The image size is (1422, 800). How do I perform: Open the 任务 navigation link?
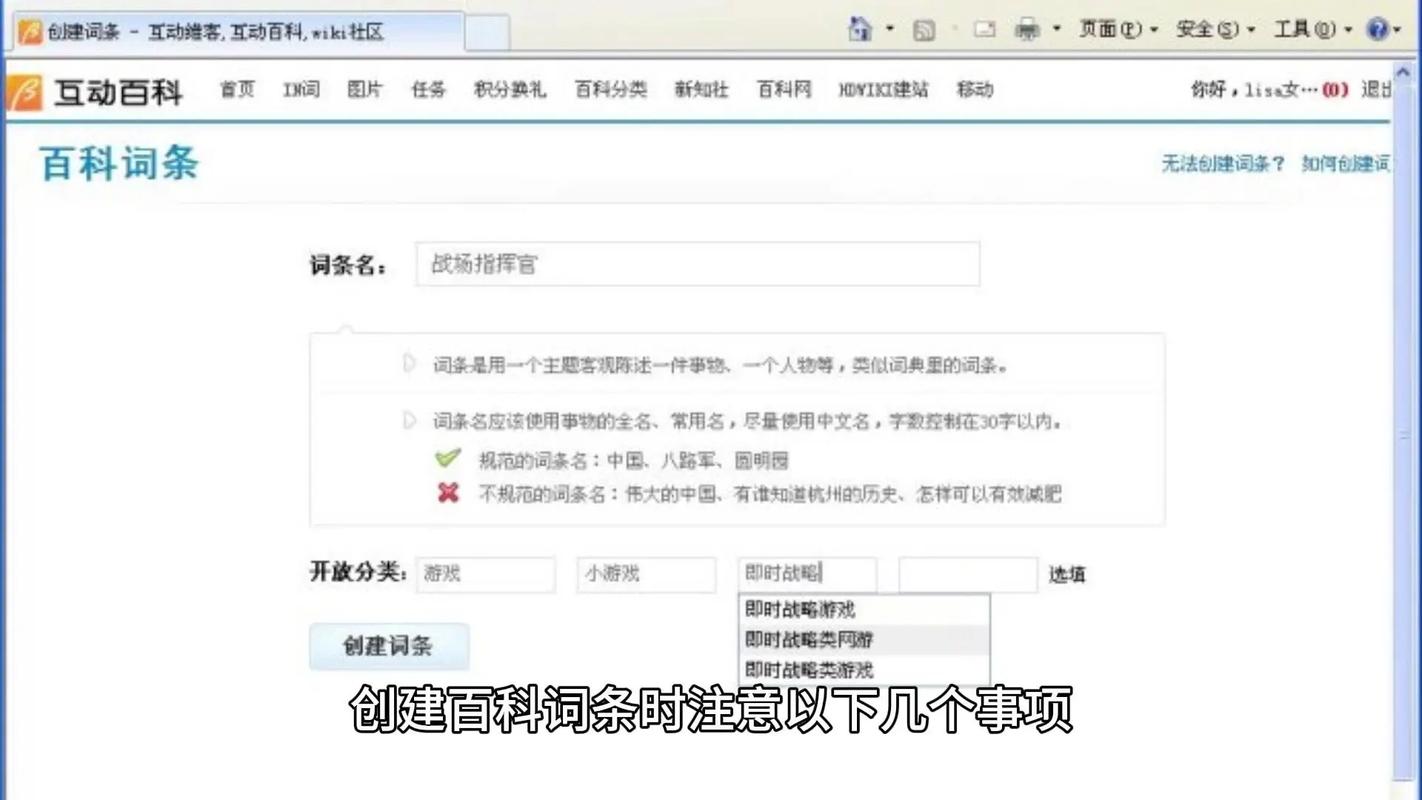coord(428,90)
